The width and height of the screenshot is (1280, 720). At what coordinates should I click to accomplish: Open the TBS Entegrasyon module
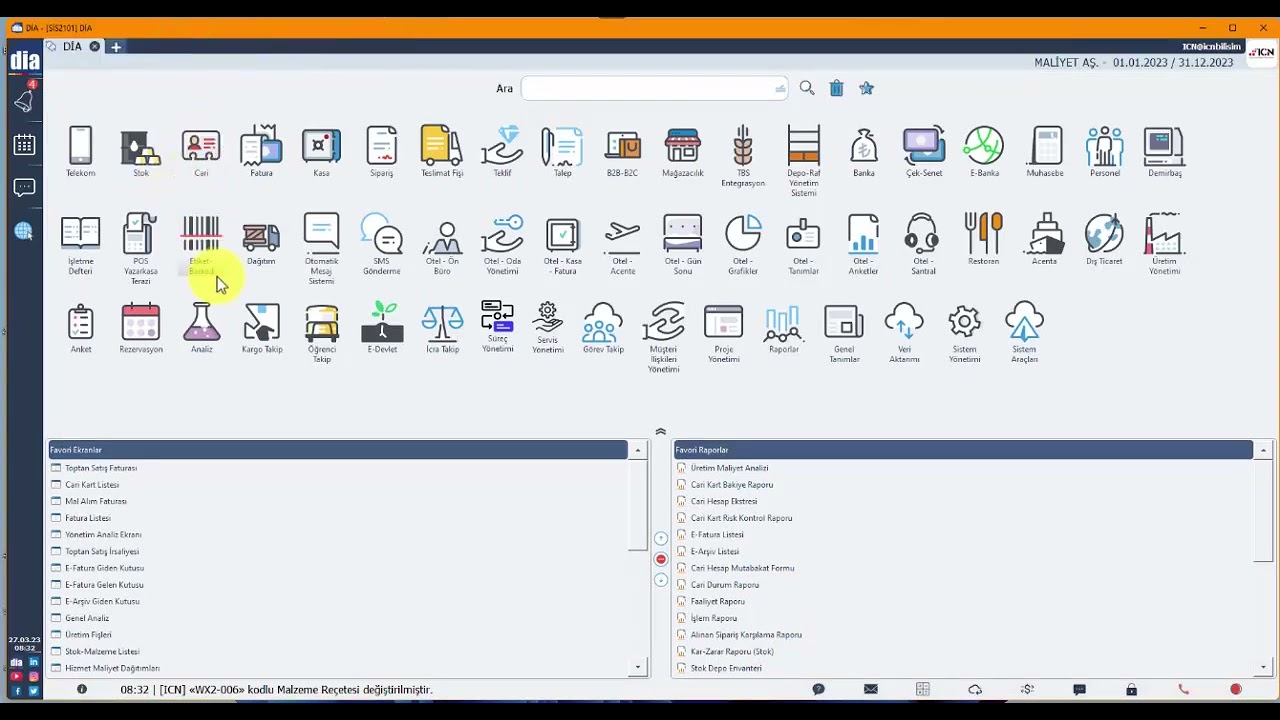click(743, 157)
